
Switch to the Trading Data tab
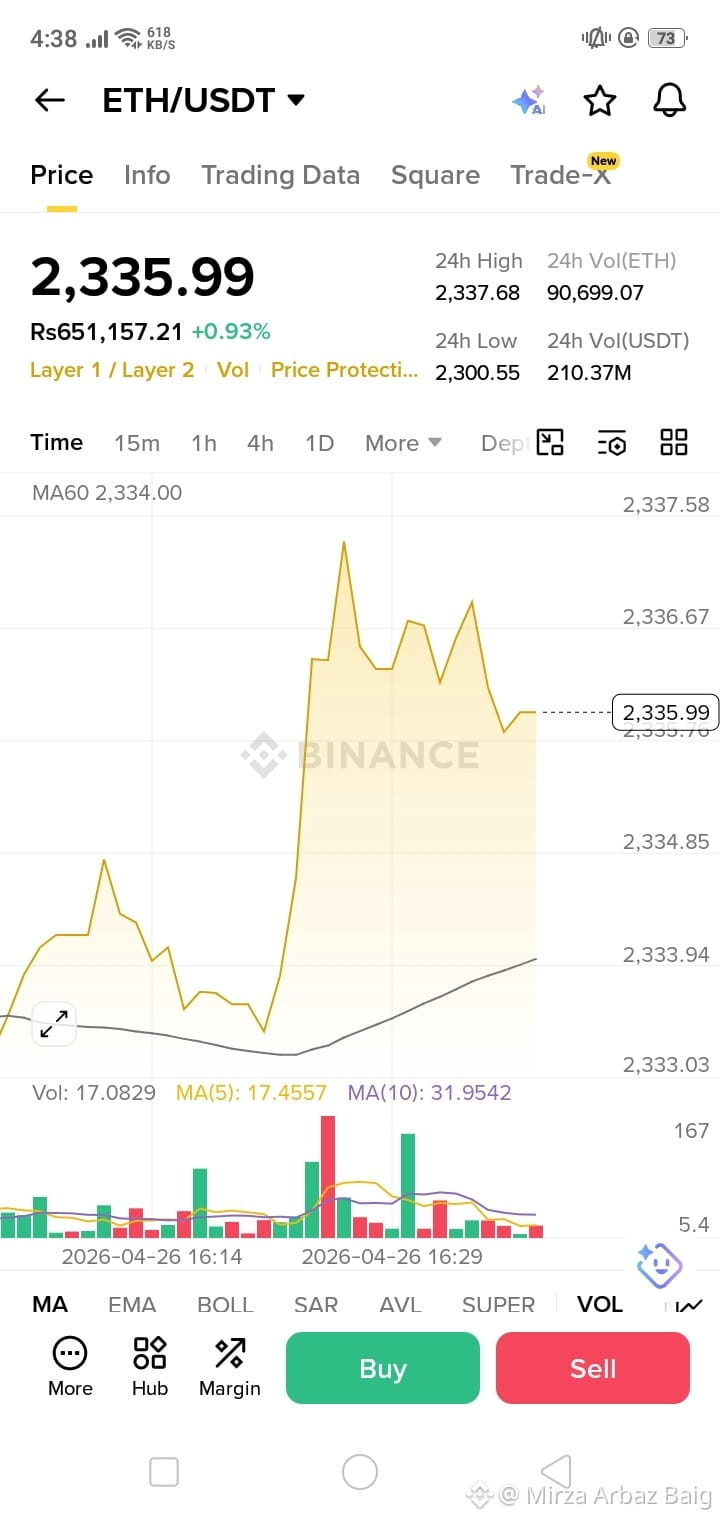click(x=280, y=175)
